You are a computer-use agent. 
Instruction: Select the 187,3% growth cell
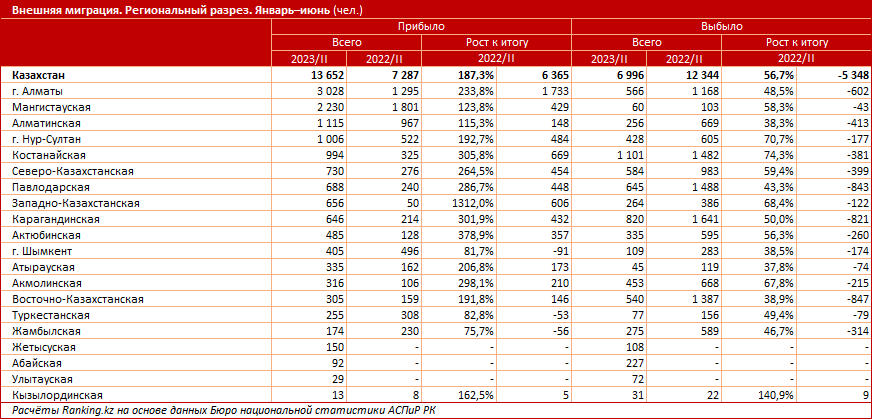click(479, 75)
